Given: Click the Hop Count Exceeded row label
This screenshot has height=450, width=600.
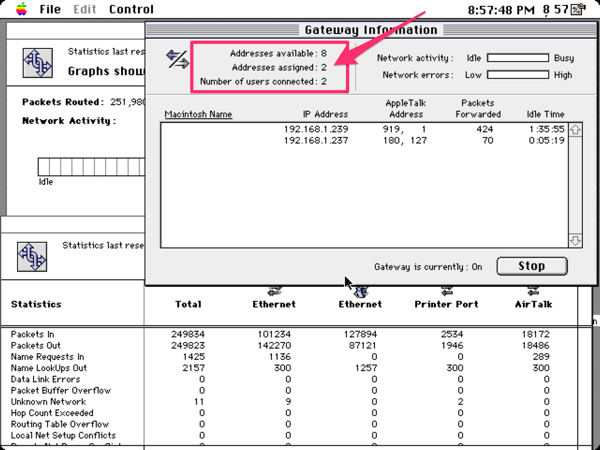Looking at the screenshot, I should (x=52, y=413).
